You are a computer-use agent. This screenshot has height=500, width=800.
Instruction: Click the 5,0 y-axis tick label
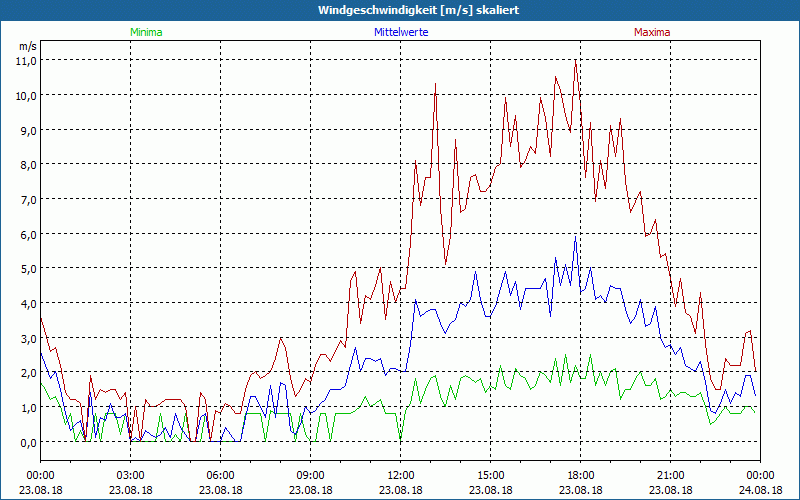tap(24, 268)
